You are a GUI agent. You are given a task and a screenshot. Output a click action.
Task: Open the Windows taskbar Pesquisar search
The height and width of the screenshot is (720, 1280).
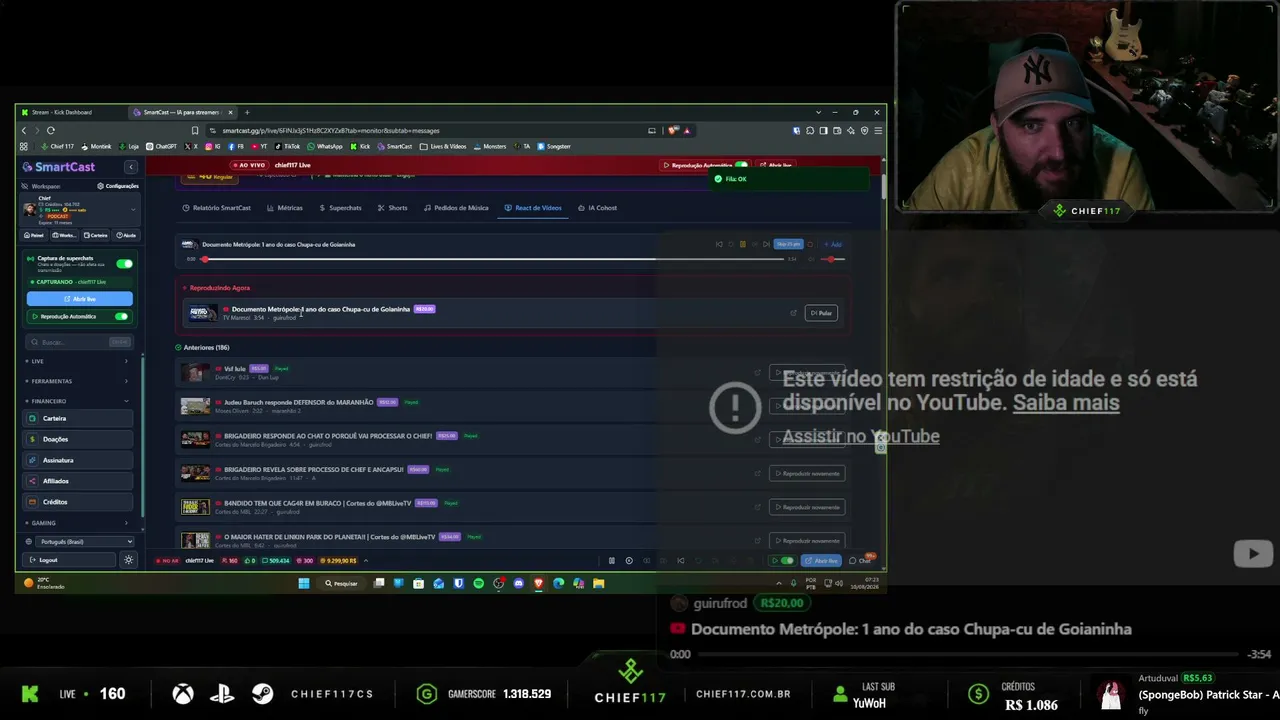click(343, 583)
